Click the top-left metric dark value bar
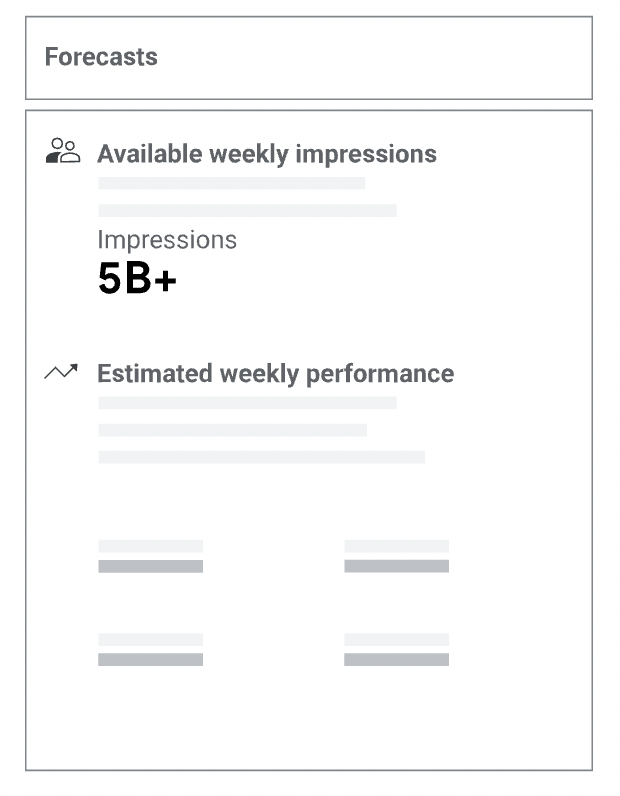Screen dimensions: 620x796 [x=150, y=566]
